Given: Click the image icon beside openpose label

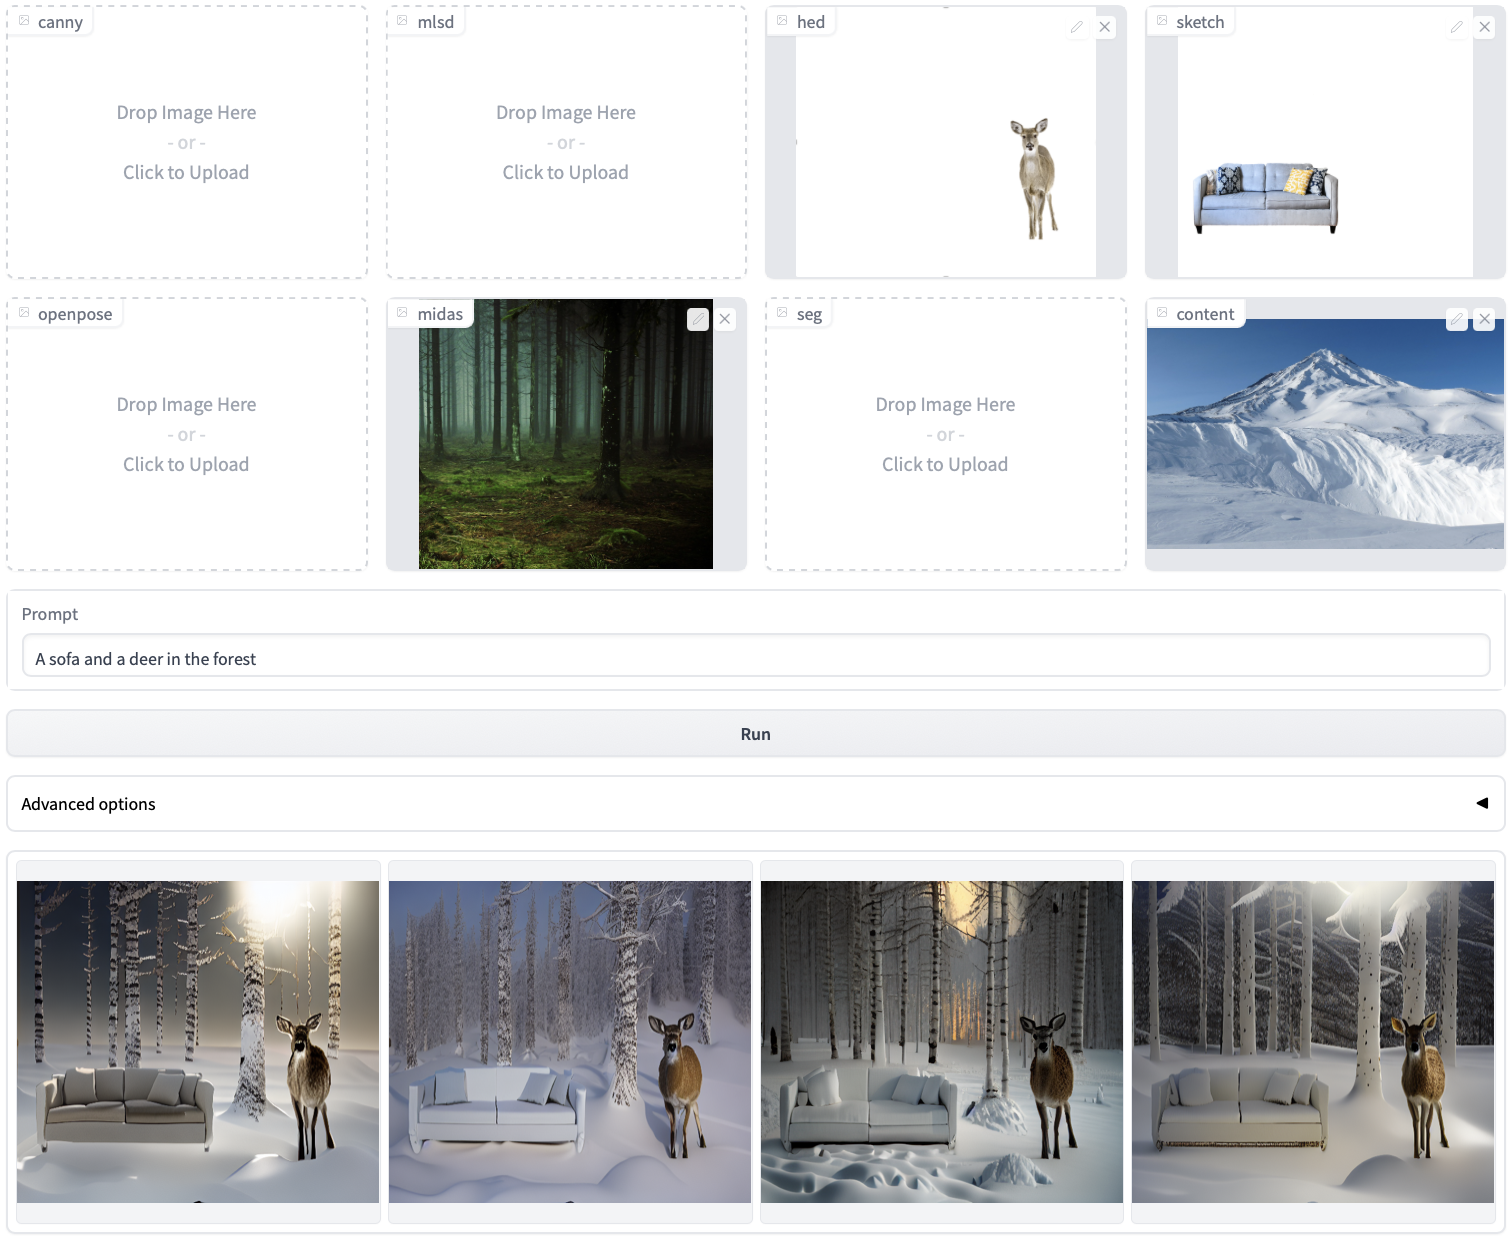Looking at the screenshot, I should point(24,313).
